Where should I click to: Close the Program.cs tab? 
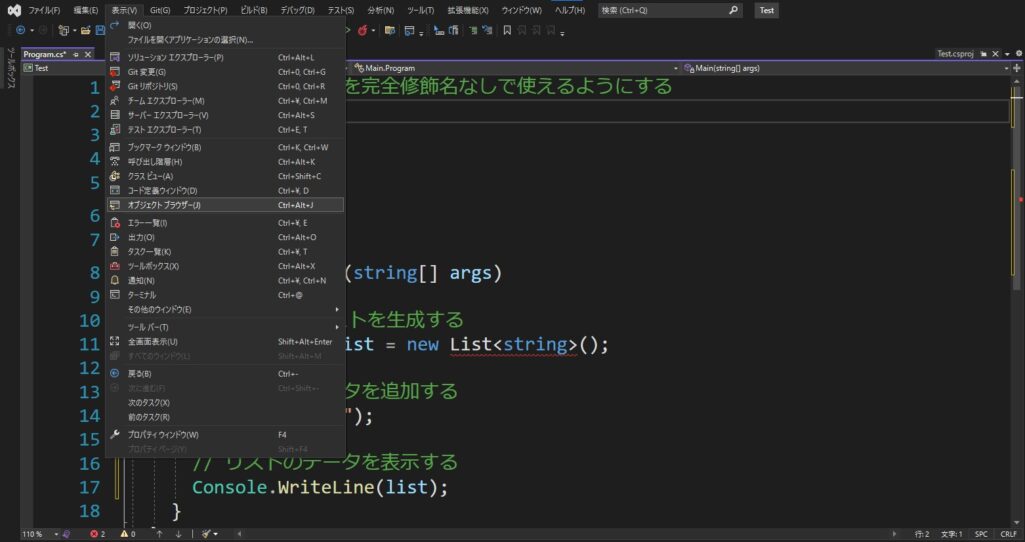point(88,54)
